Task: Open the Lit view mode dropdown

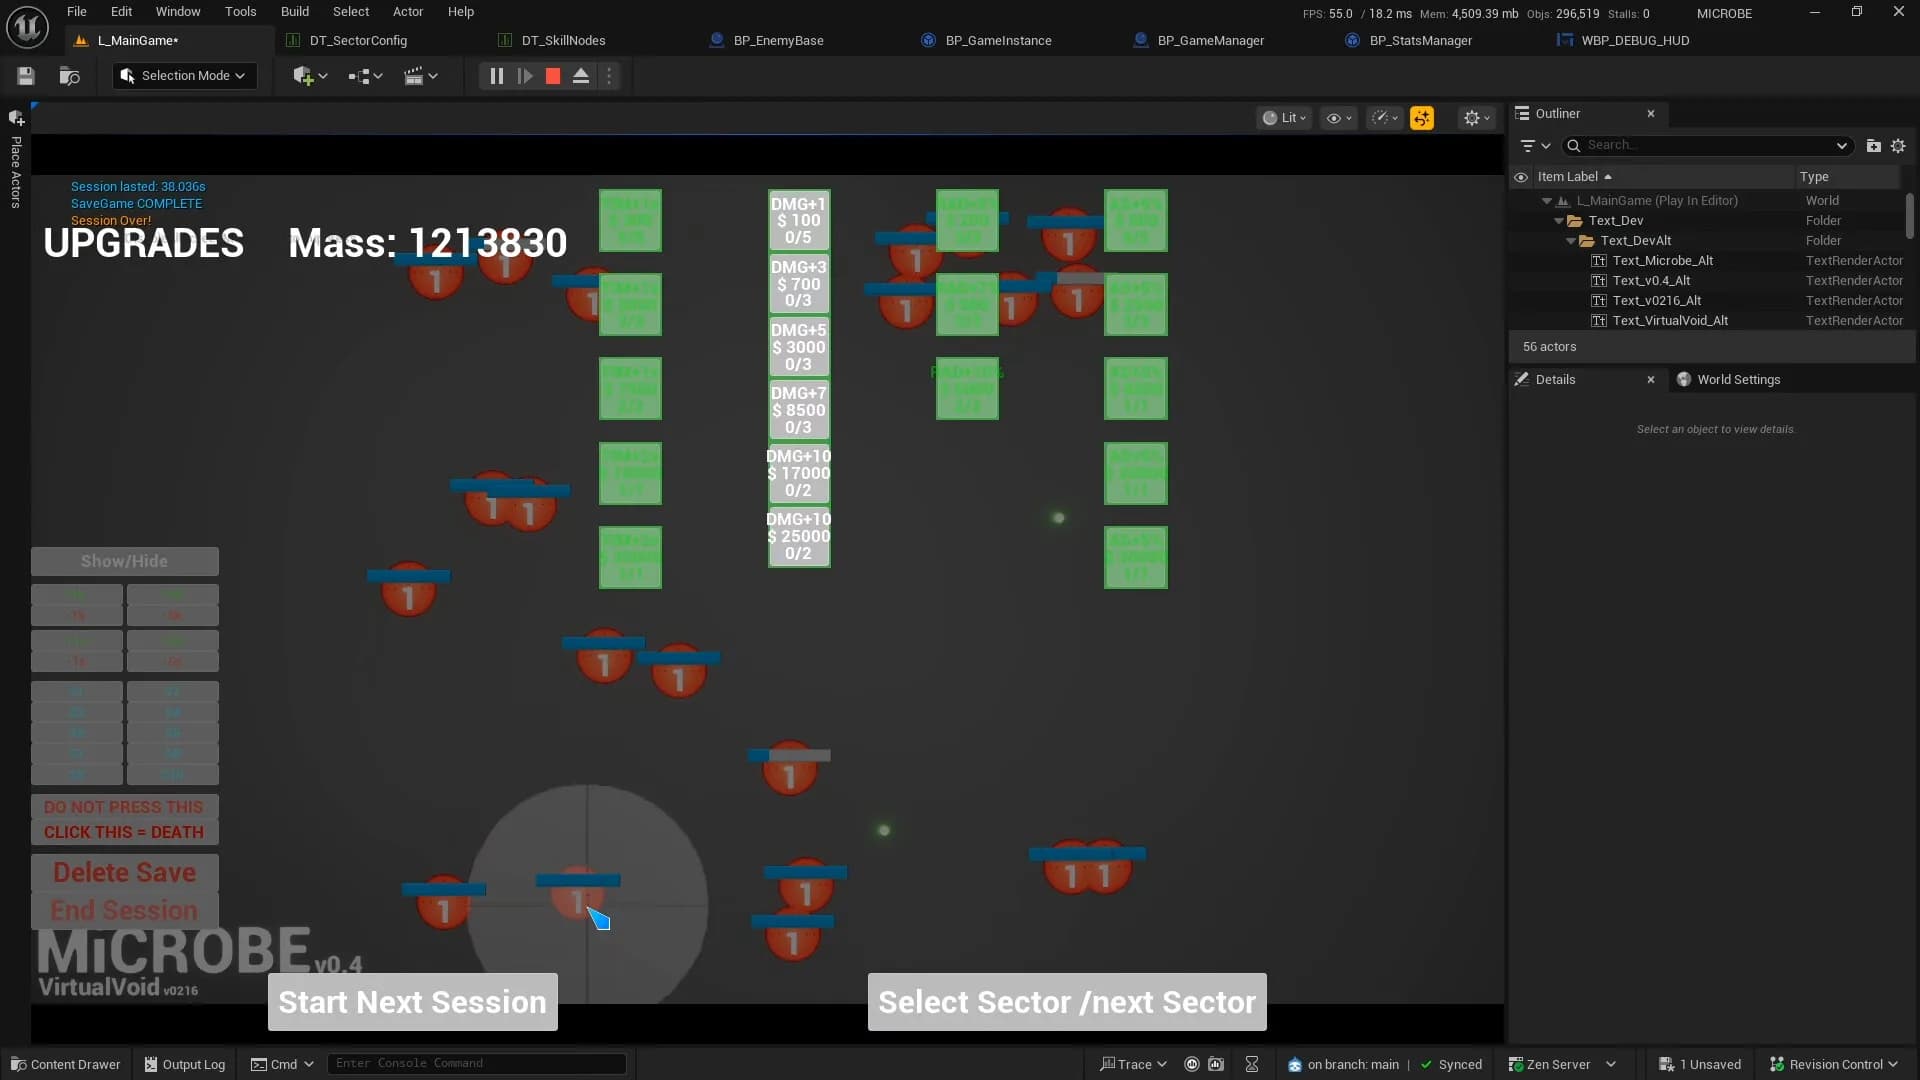Action: point(1284,118)
